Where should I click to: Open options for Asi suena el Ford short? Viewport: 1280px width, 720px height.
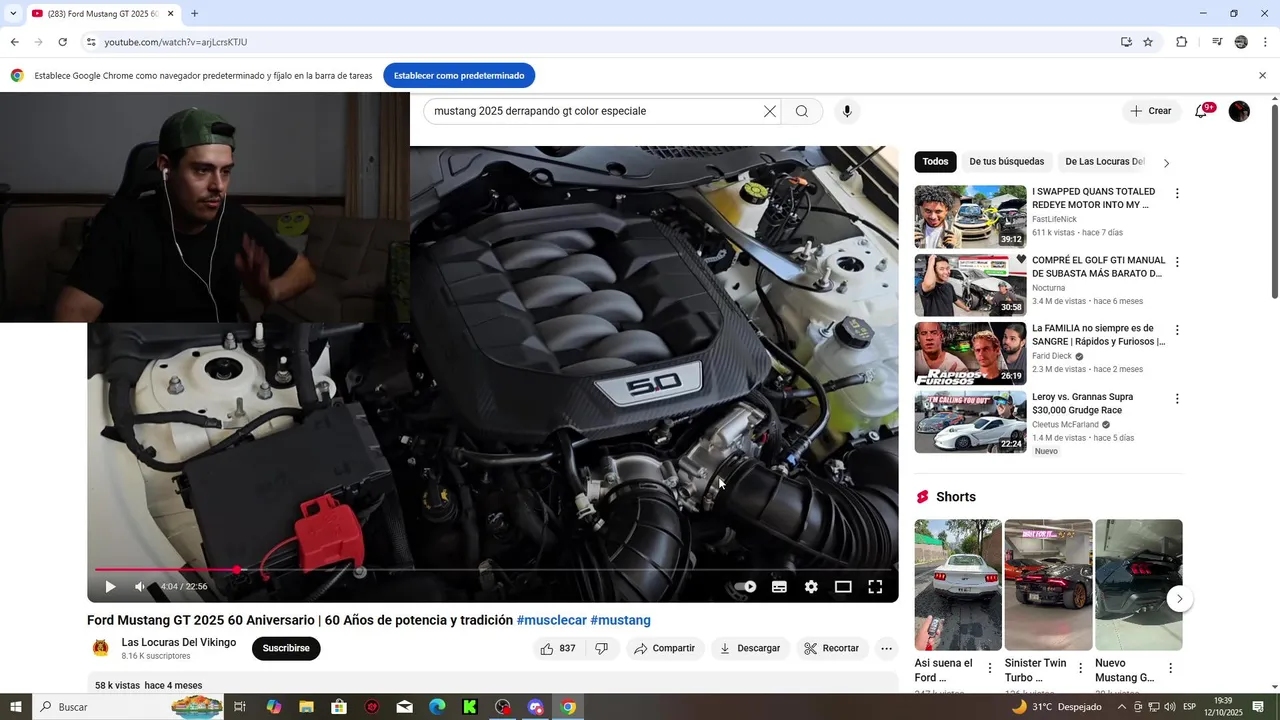990,668
